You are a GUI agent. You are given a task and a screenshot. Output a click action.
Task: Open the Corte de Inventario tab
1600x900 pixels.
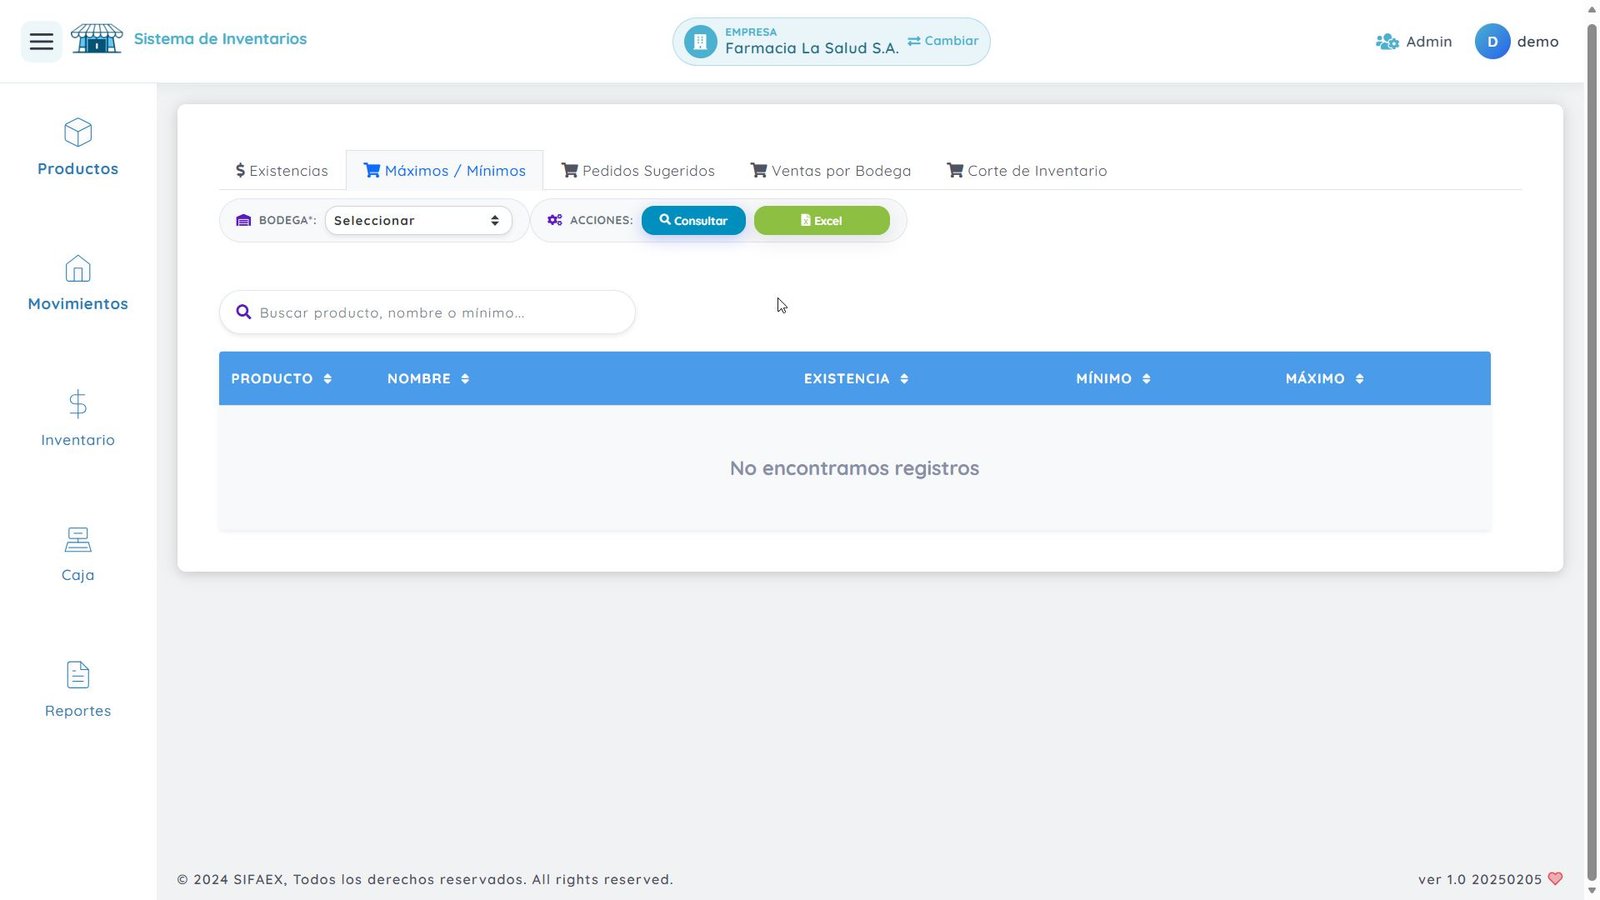pos(1027,171)
